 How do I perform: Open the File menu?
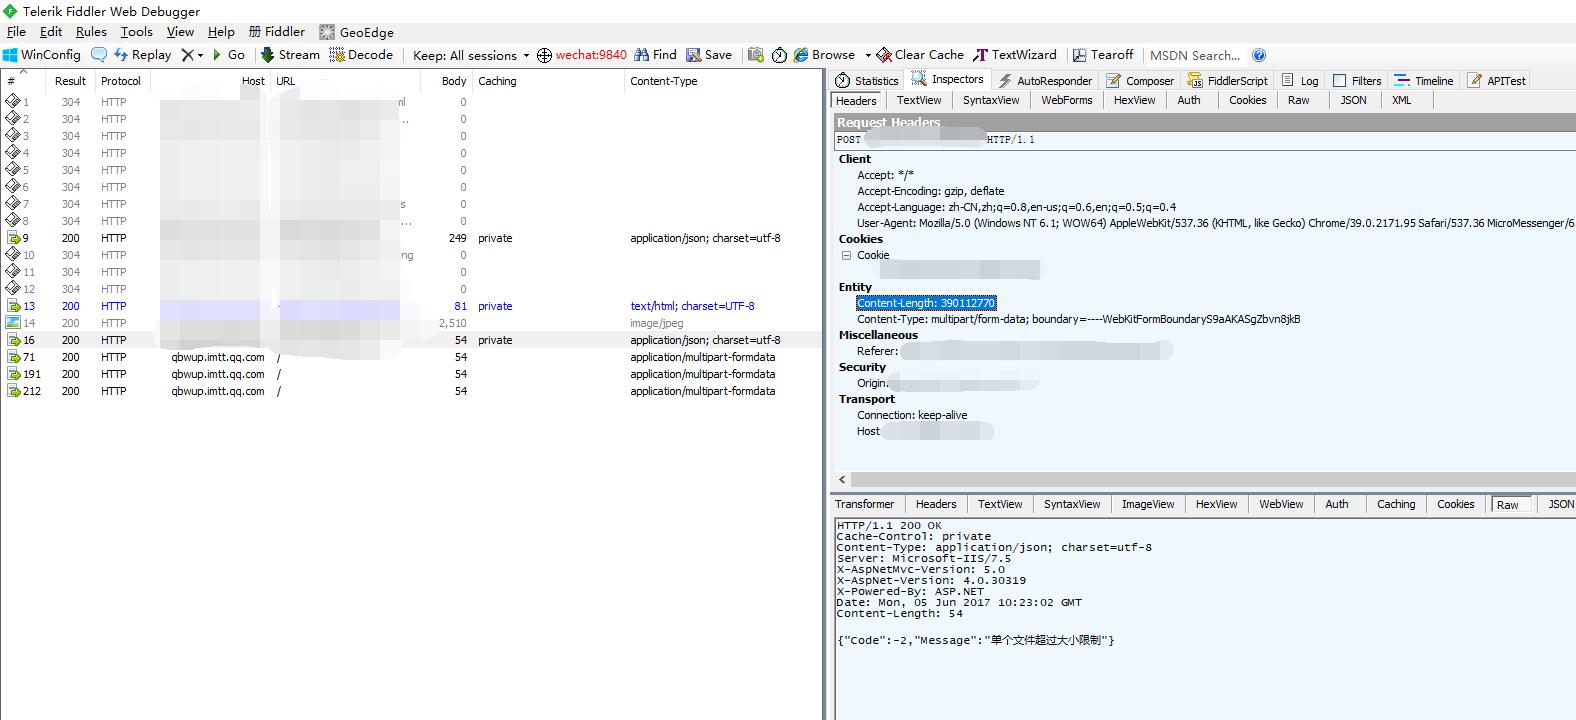click(x=16, y=32)
